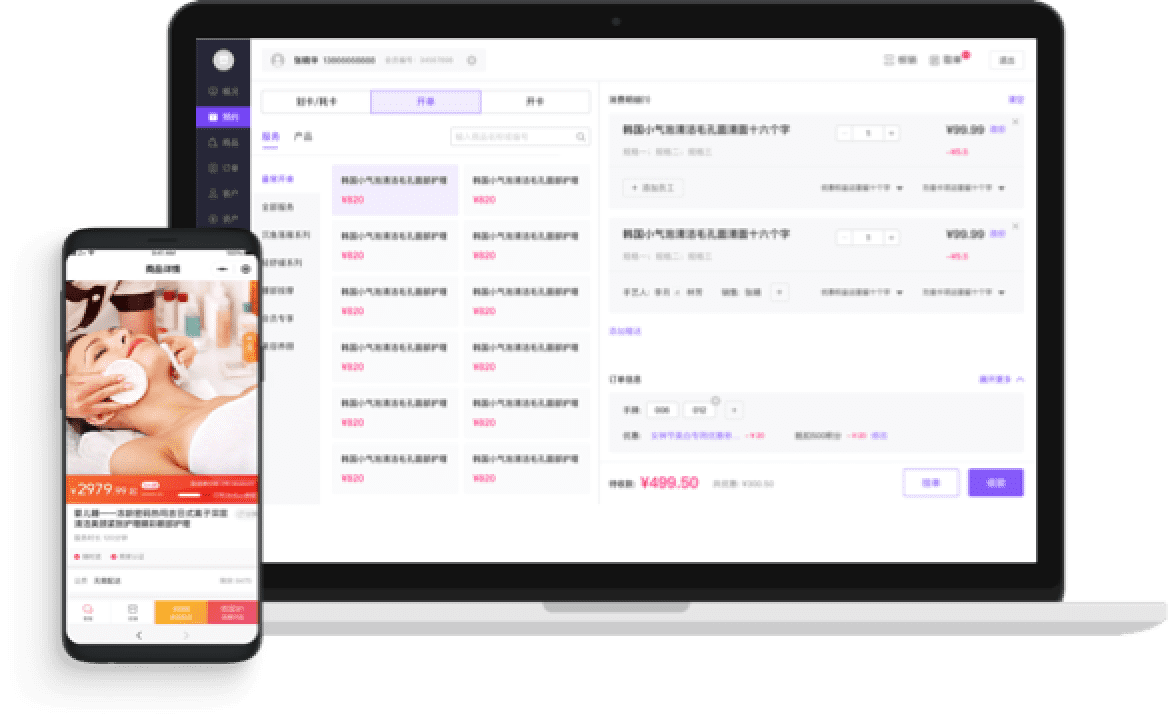Select the first highlighted ¥820 service card
This screenshot has width=1168, height=720.
(x=395, y=190)
